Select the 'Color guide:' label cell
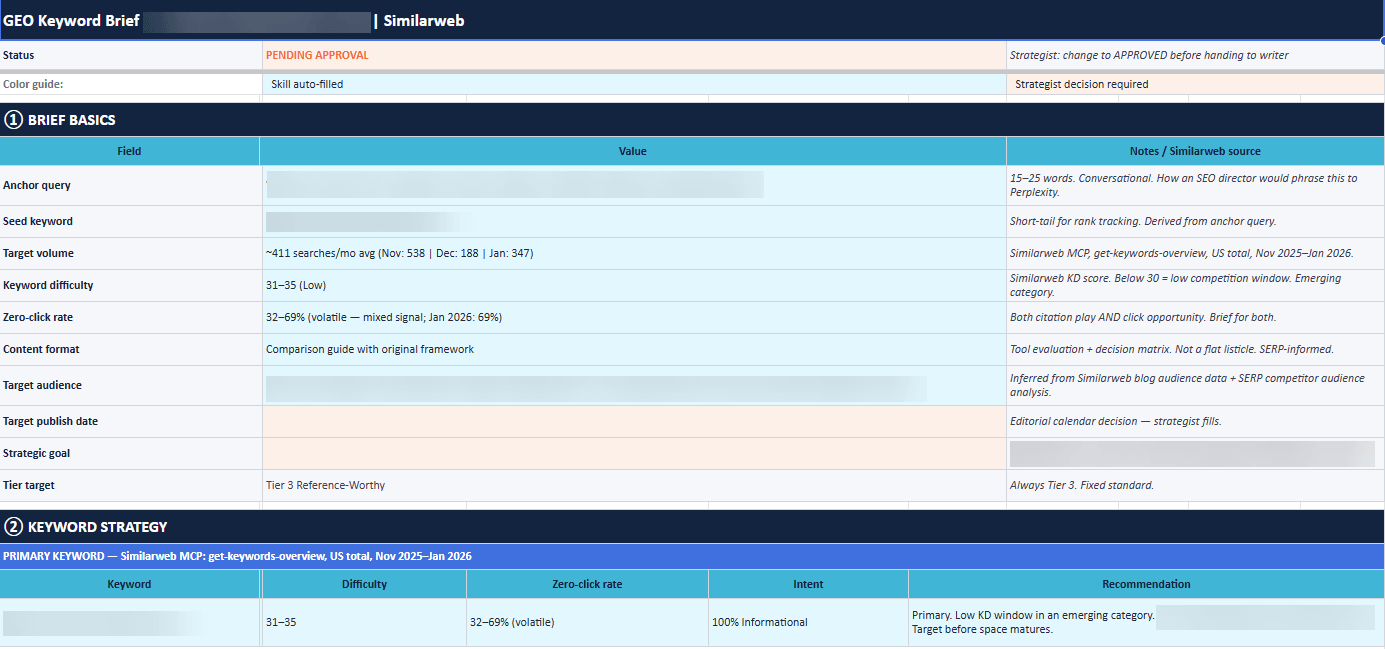The image size is (1385, 649). [x=130, y=84]
